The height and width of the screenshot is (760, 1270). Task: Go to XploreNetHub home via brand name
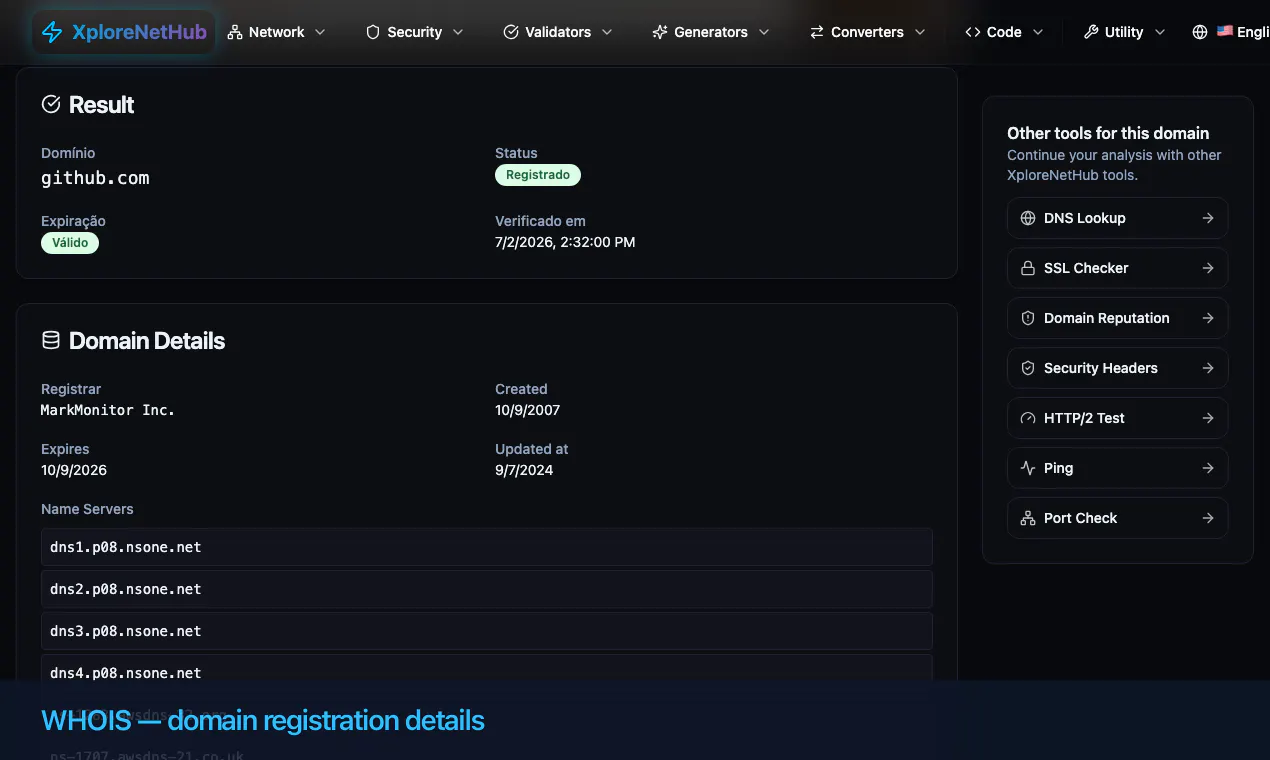(x=139, y=32)
